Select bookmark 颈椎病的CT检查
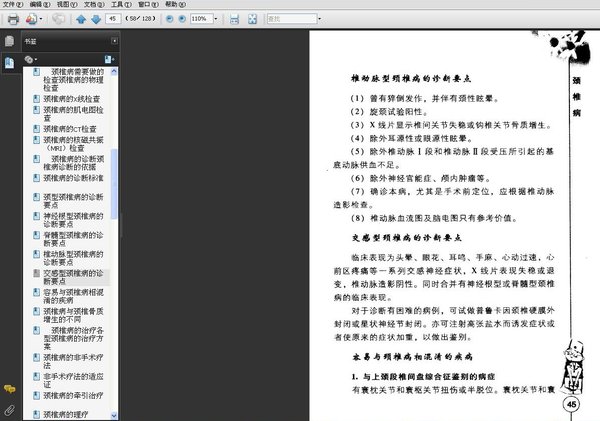The image size is (600, 421). pos(70,129)
